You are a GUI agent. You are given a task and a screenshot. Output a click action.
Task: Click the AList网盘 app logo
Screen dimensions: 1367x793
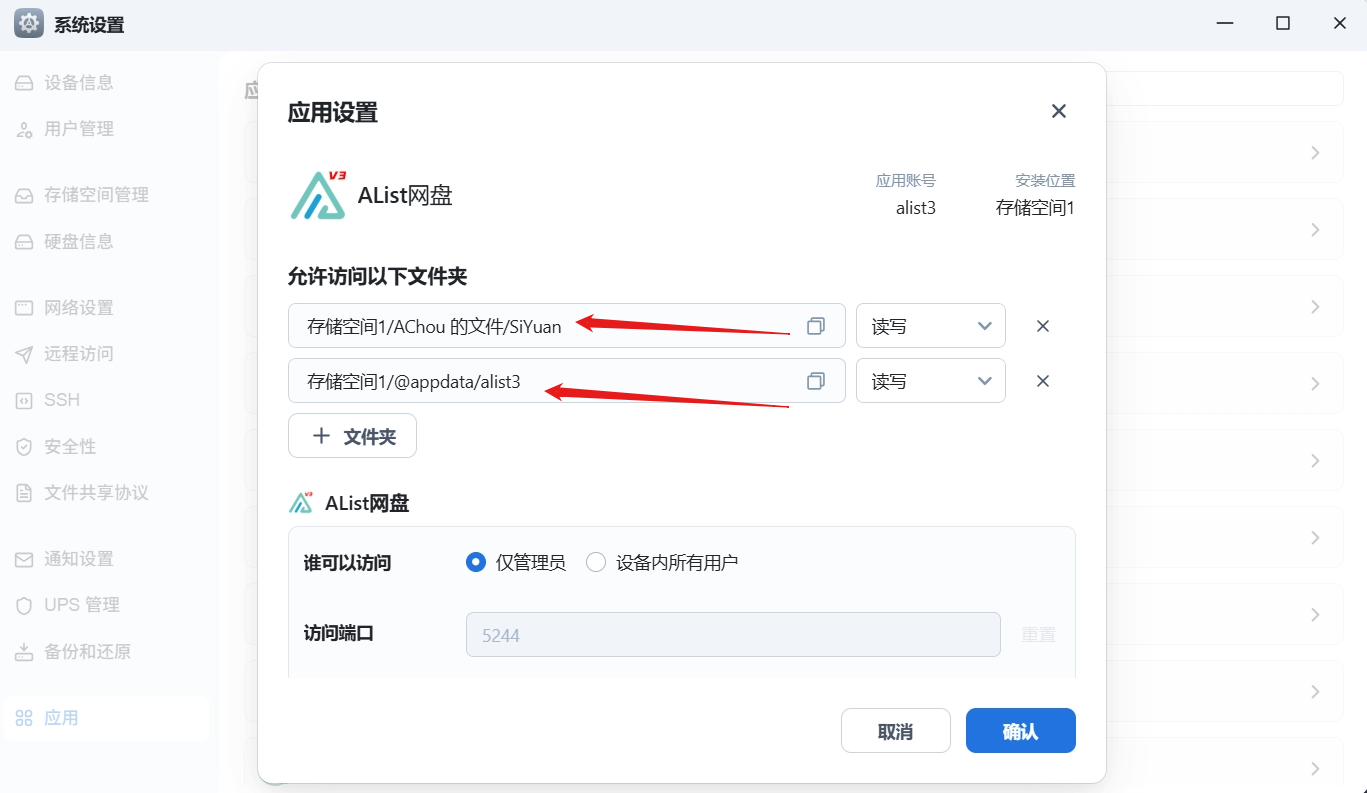[x=318, y=195]
